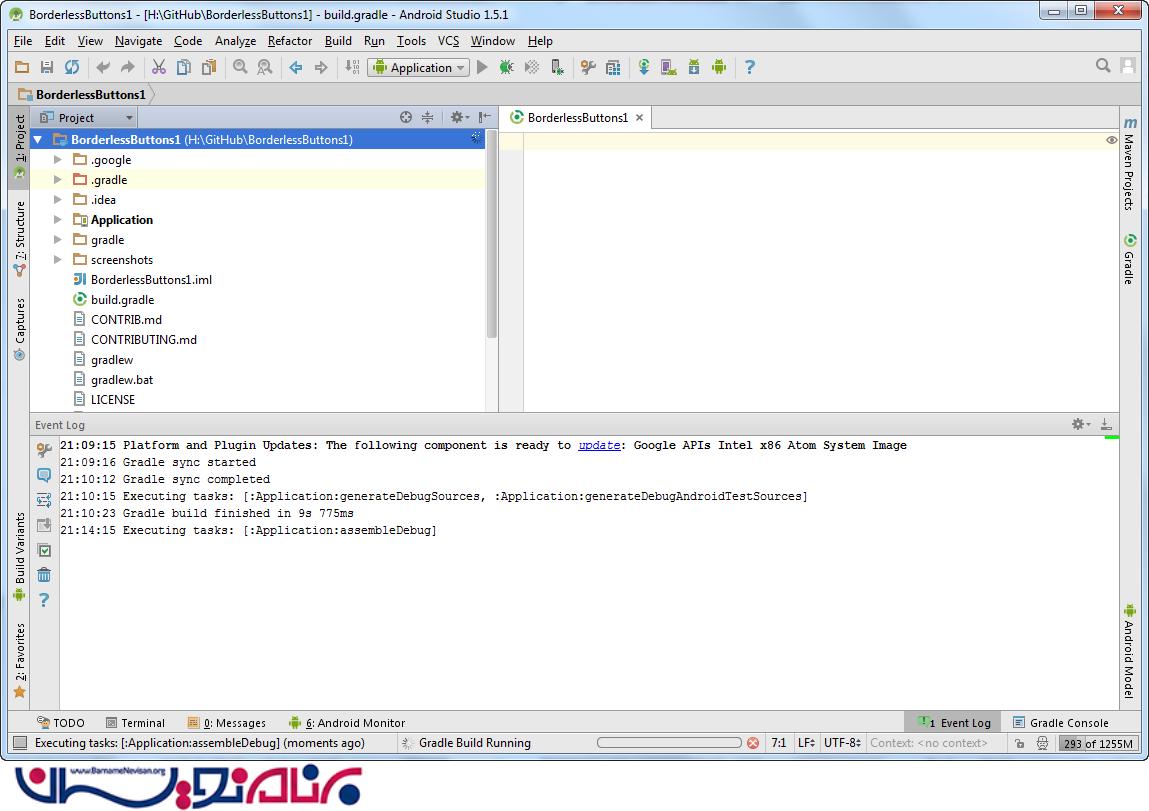Cancel Gradle build with red stop icon
The height and width of the screenshot is (811, 1149).
(x=753, y=743)
